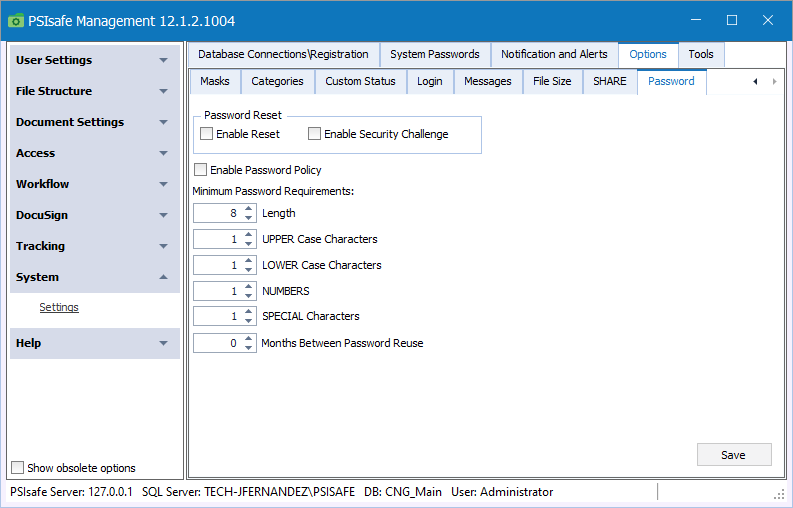Maximize the PSIsafe Management window

[x=732, y=20]
